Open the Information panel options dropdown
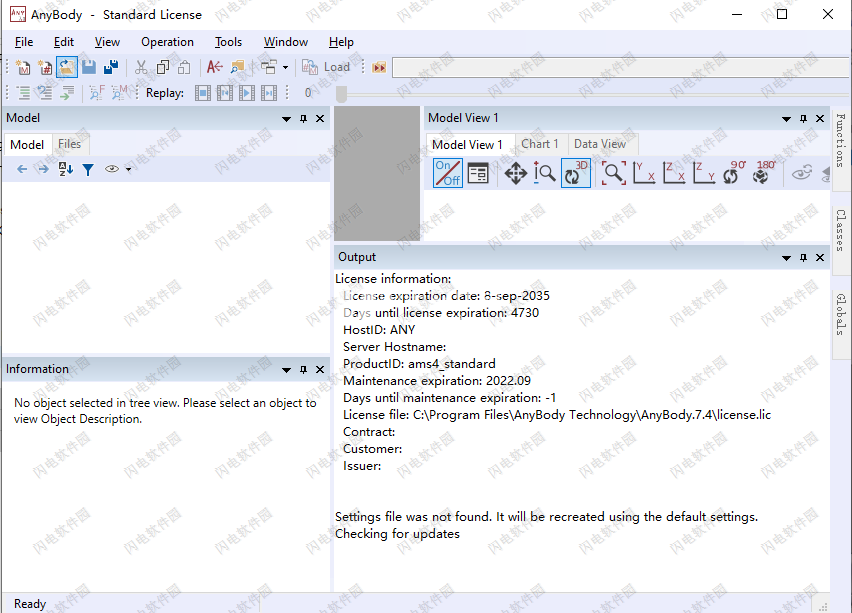Image resolution: width=852 pixels, height=613 pixels. [286, 370]
